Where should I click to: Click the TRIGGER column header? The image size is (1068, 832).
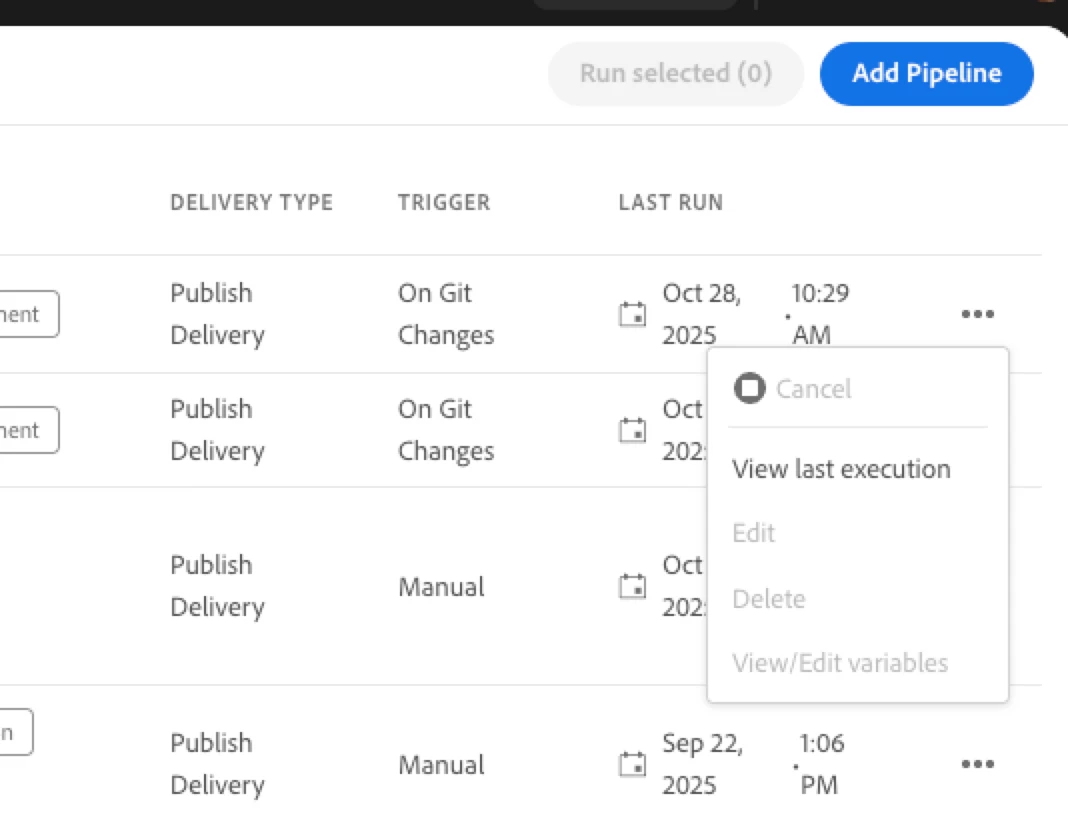point(444,202)
